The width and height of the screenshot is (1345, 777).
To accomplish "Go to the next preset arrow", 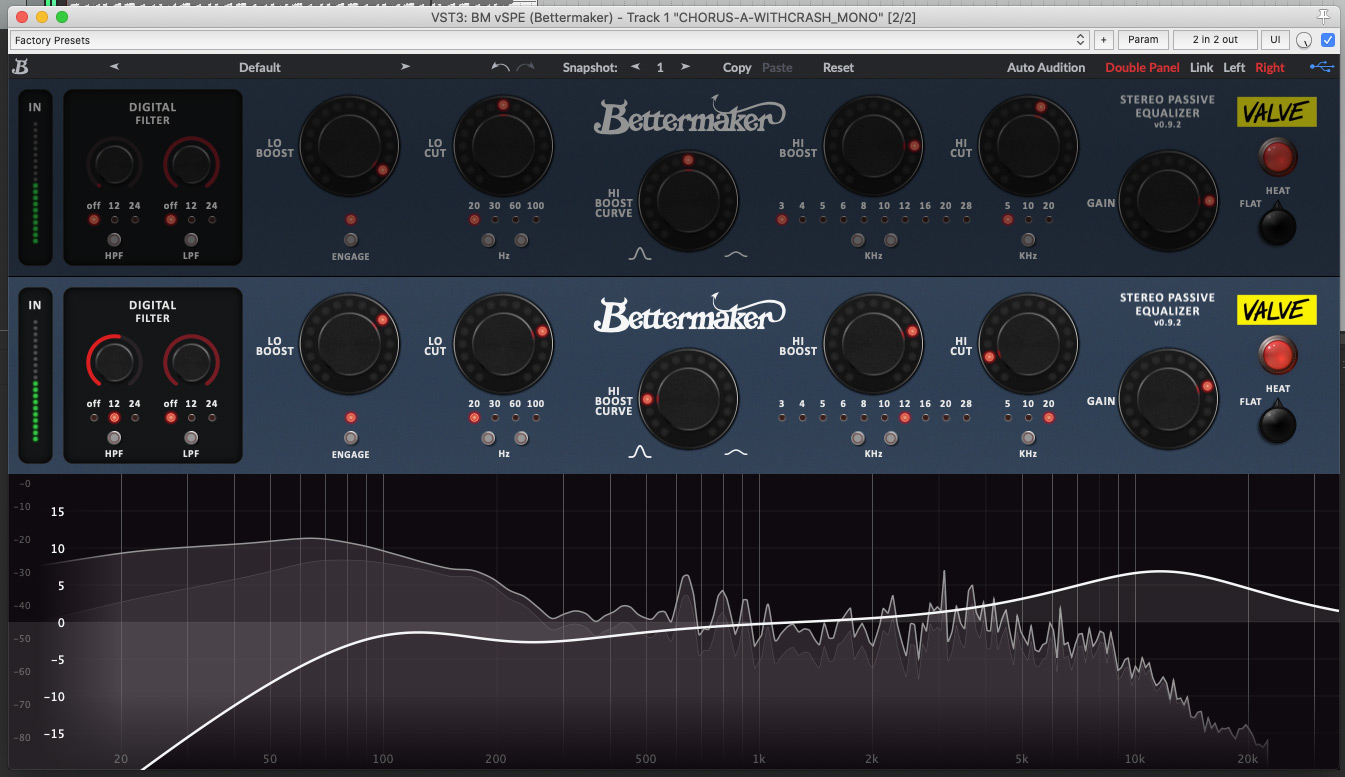I will 405,67.
